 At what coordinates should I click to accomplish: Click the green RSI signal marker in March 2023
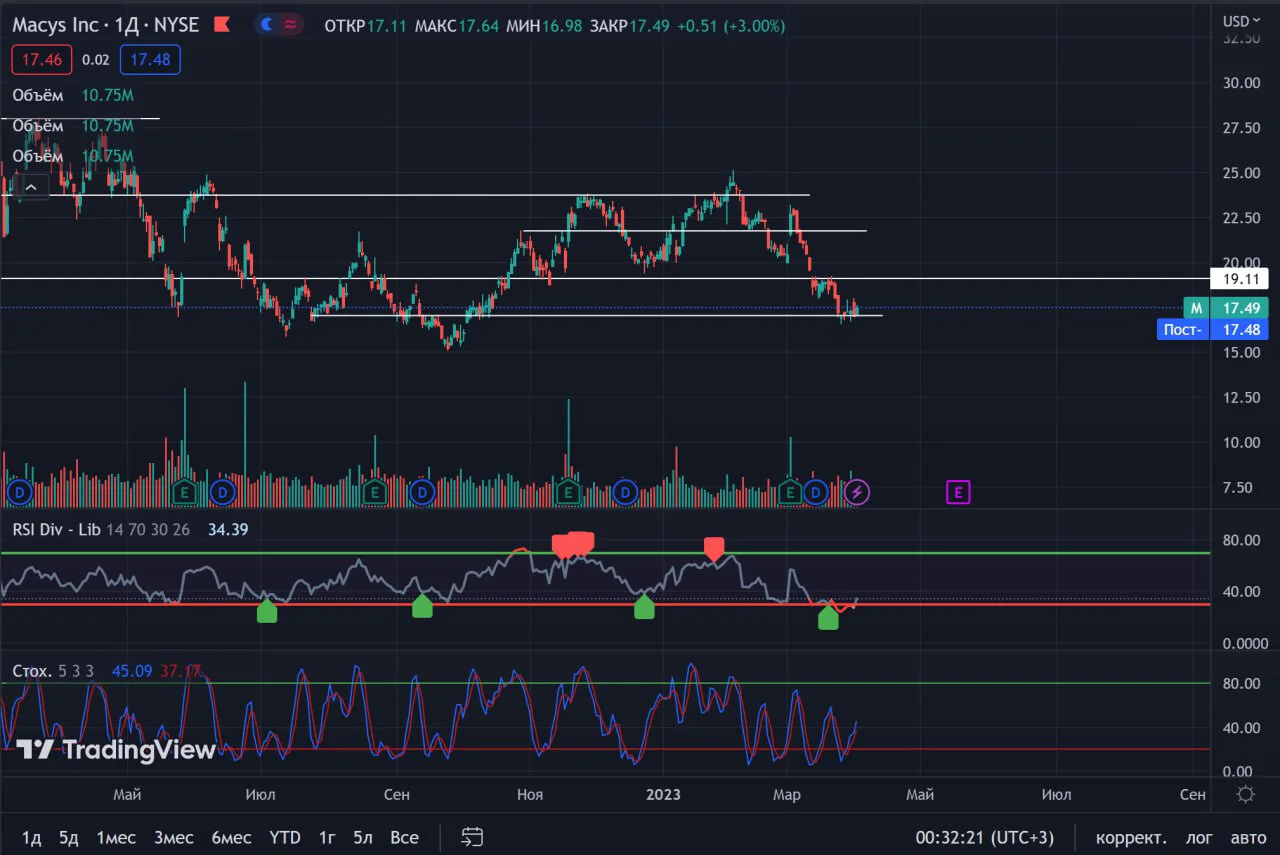(828, 618)
